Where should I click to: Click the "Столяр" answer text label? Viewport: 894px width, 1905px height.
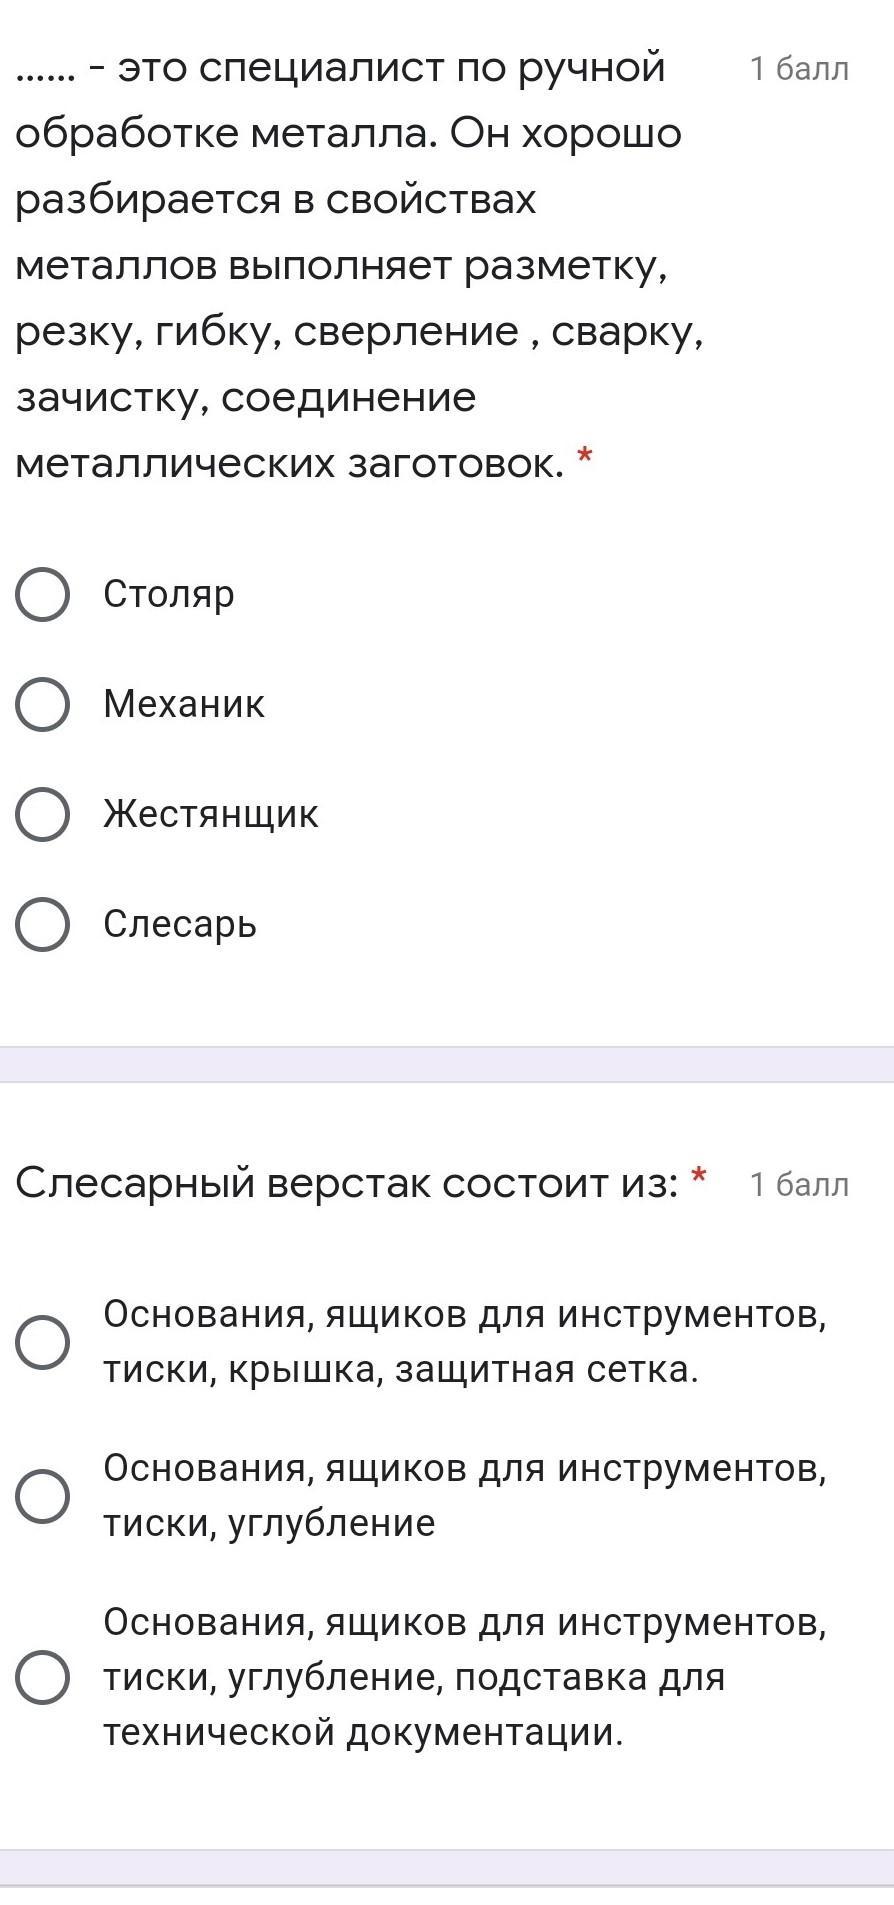(x=169, y=594)
